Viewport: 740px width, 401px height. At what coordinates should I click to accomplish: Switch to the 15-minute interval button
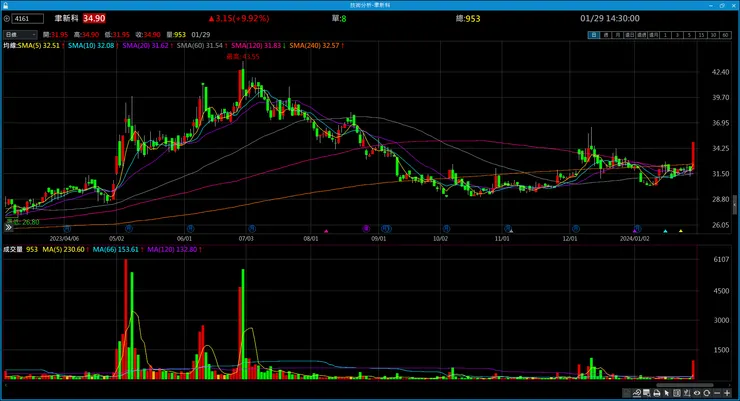(x=701, y=35)
